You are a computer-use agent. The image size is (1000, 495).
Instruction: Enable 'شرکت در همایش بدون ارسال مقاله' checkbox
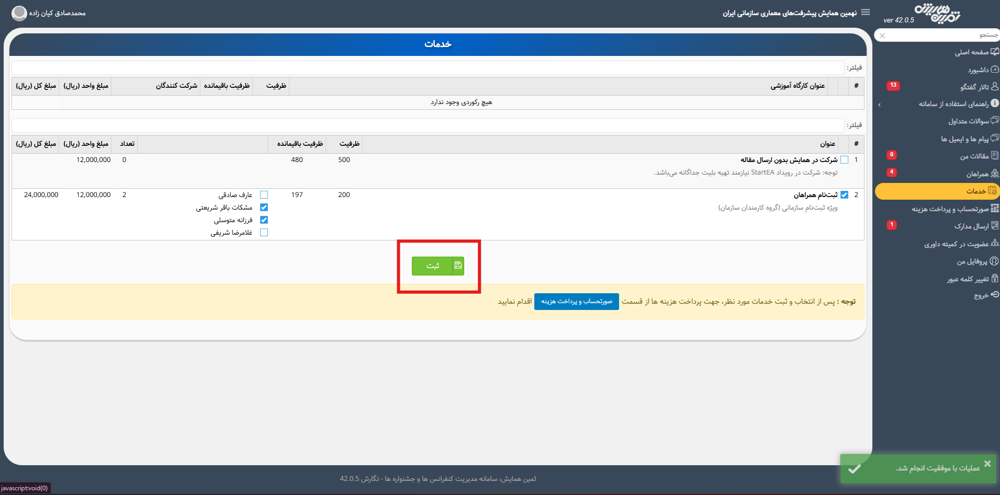pos(844,160)
